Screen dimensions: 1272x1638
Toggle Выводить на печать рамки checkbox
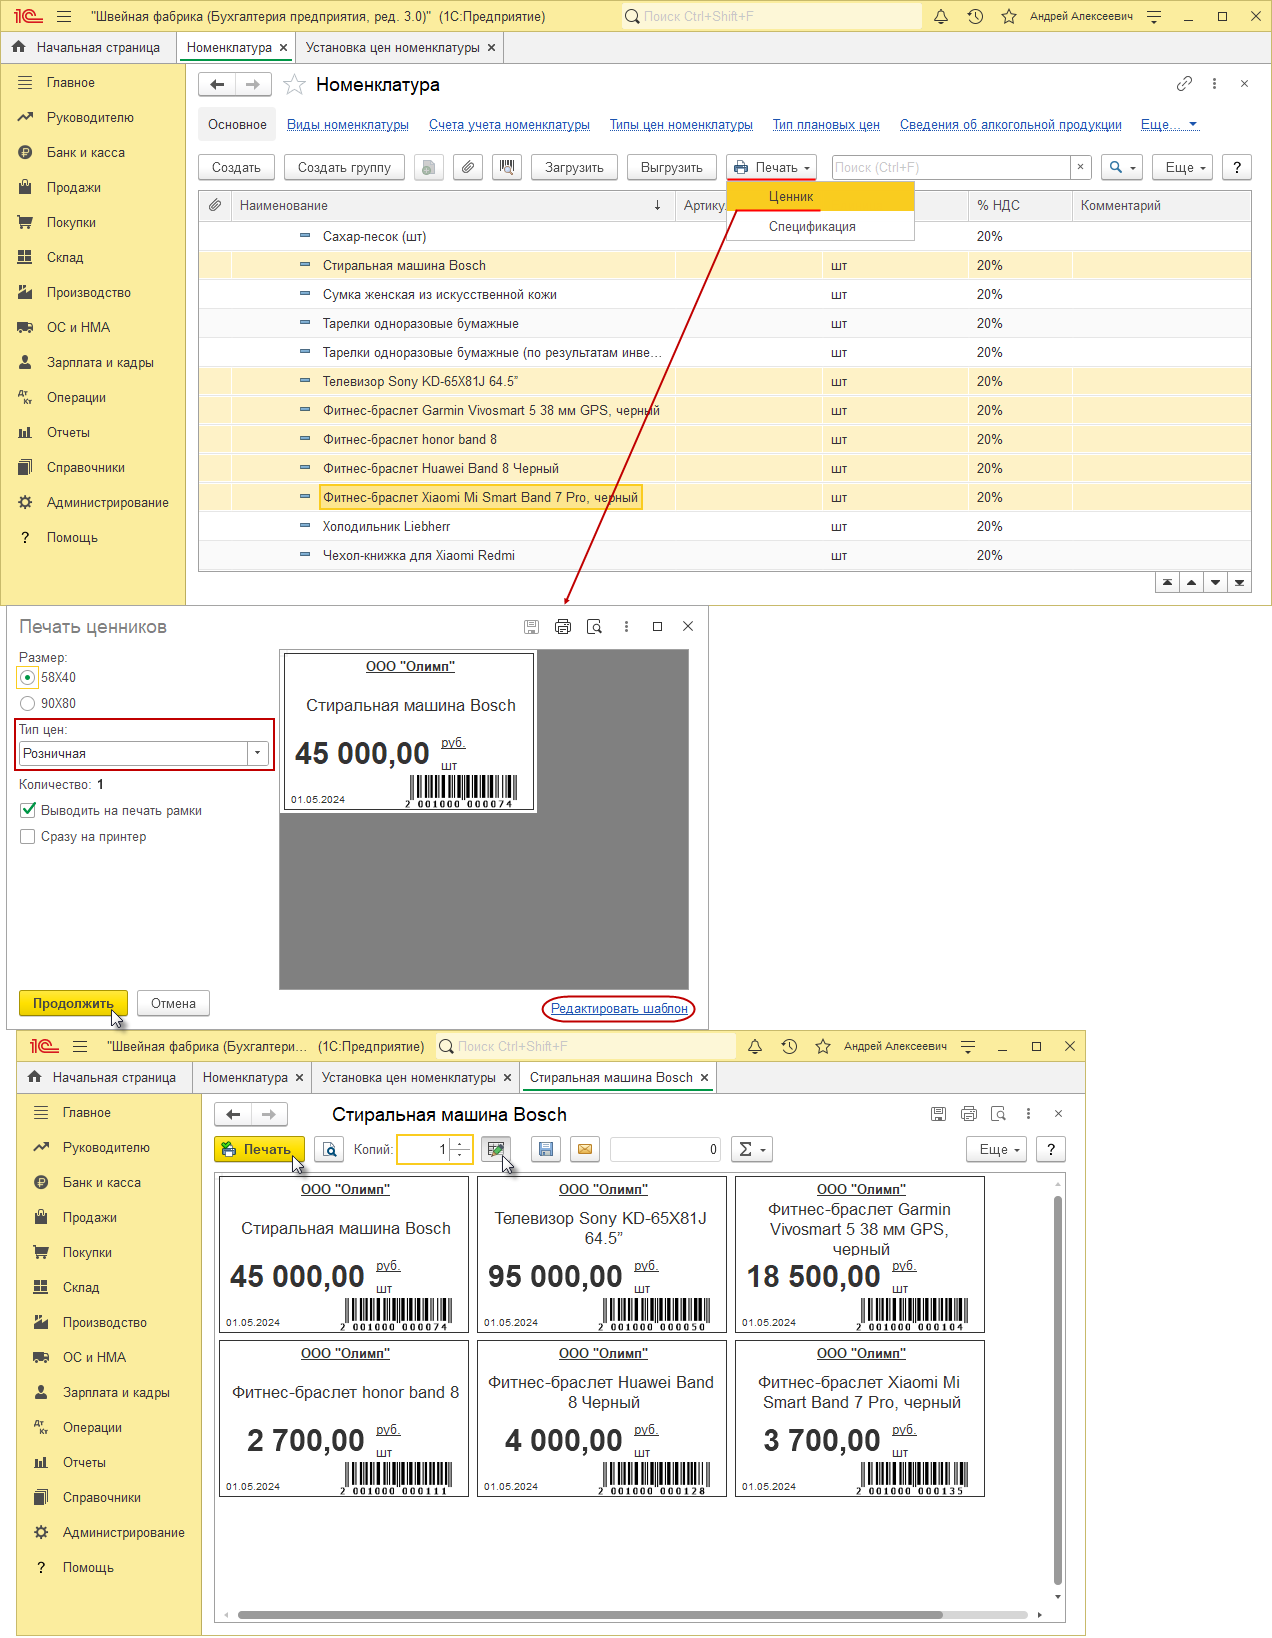point(28,811)
